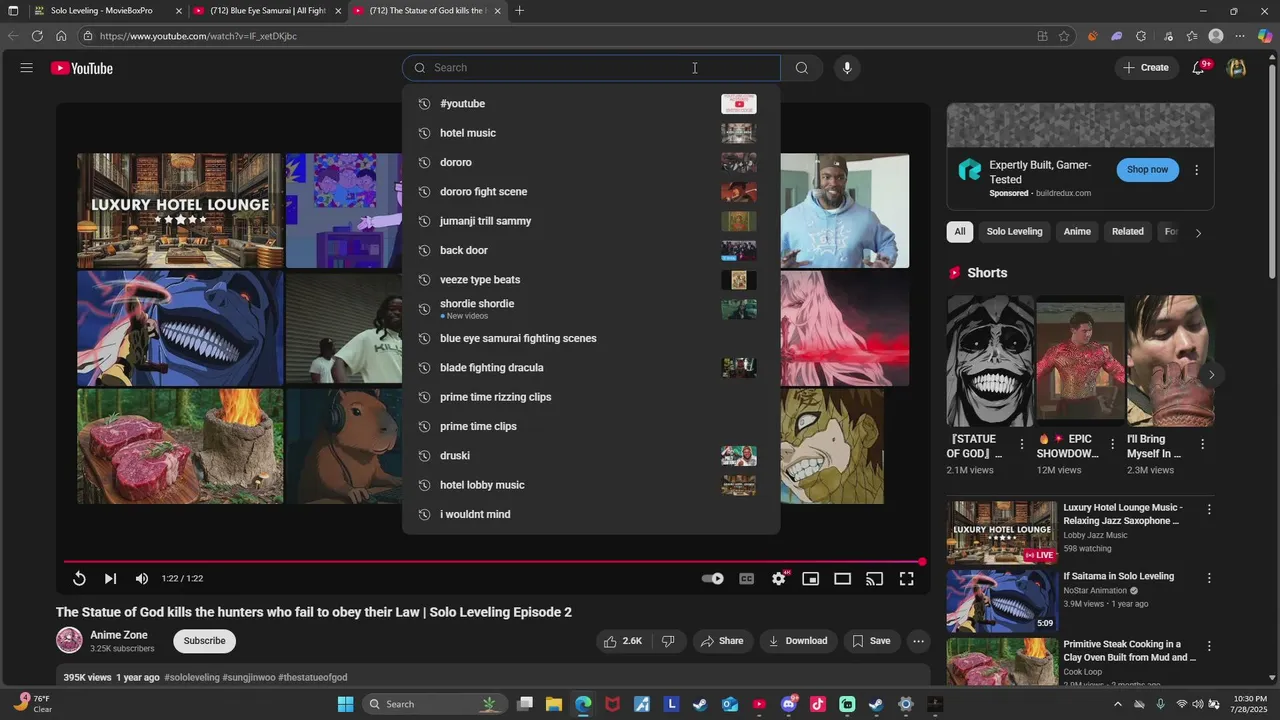Select the hotel music suggestion
The image size is (1280, 720).
(x=591, y=133)
